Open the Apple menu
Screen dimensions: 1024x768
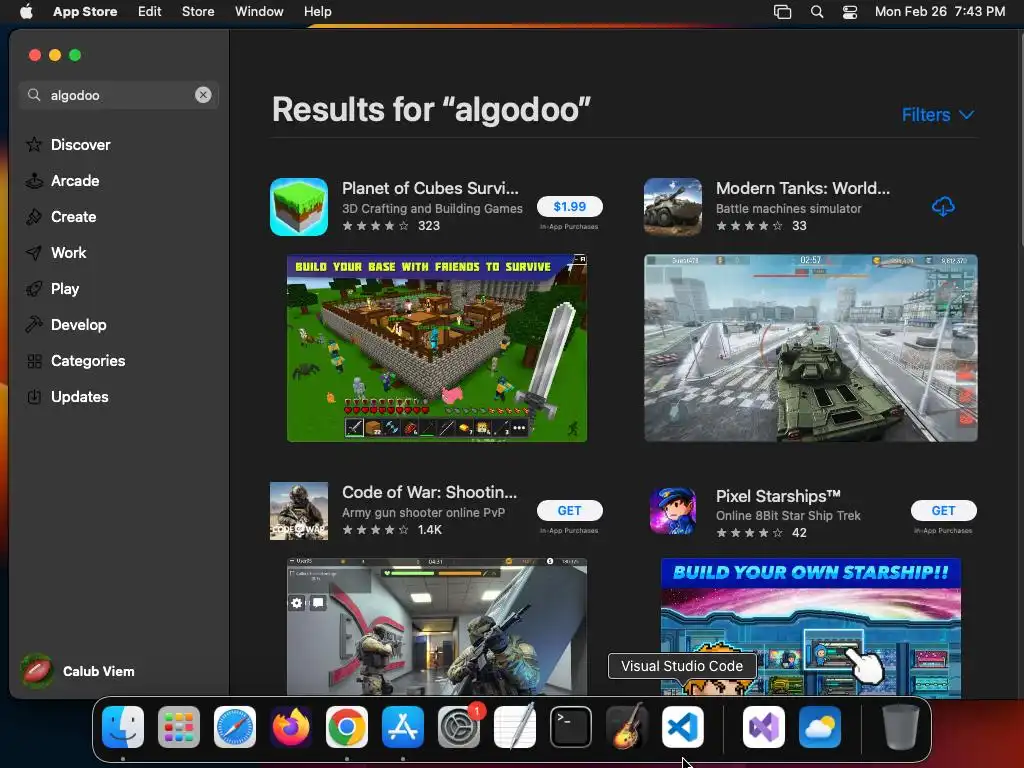pos(26,12)
